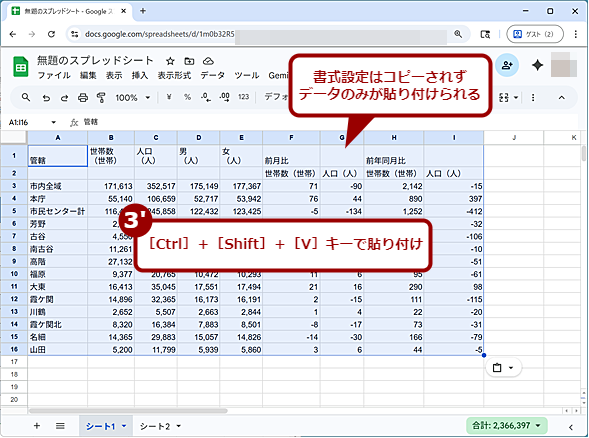Screen dimensions: 589x438
Task: Click the redo icon in toolbar
Action: coord(64,98)
